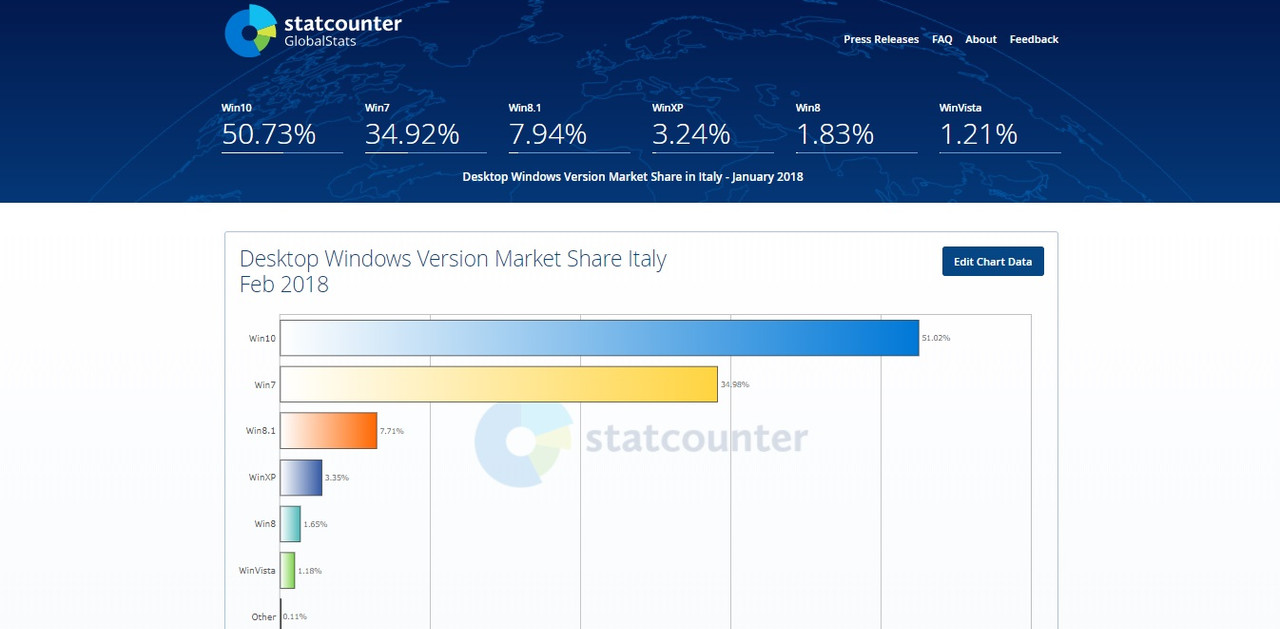Viewport: 1280px width, 629px height.
Task: Select the Win8 1.83% stat
Action: (856, 127)
